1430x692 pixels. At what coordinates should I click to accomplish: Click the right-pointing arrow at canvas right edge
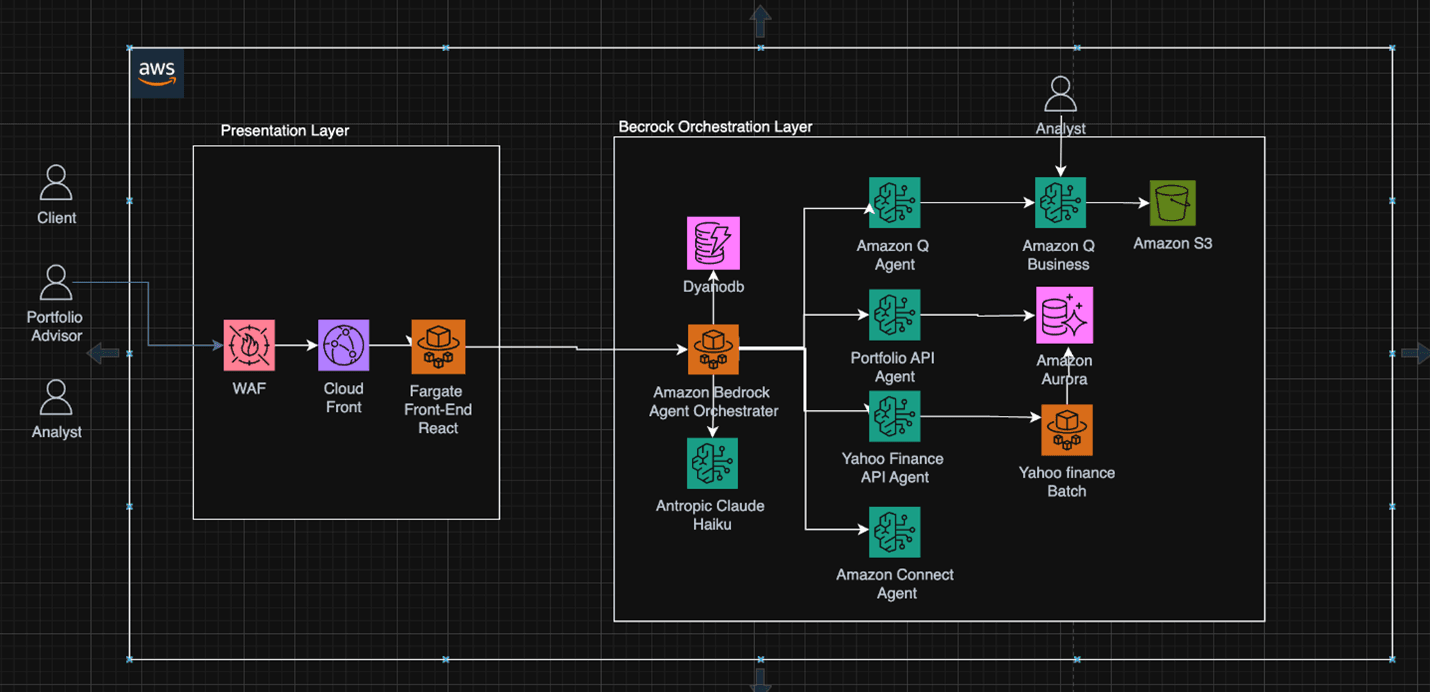(x=1414, y=353)
